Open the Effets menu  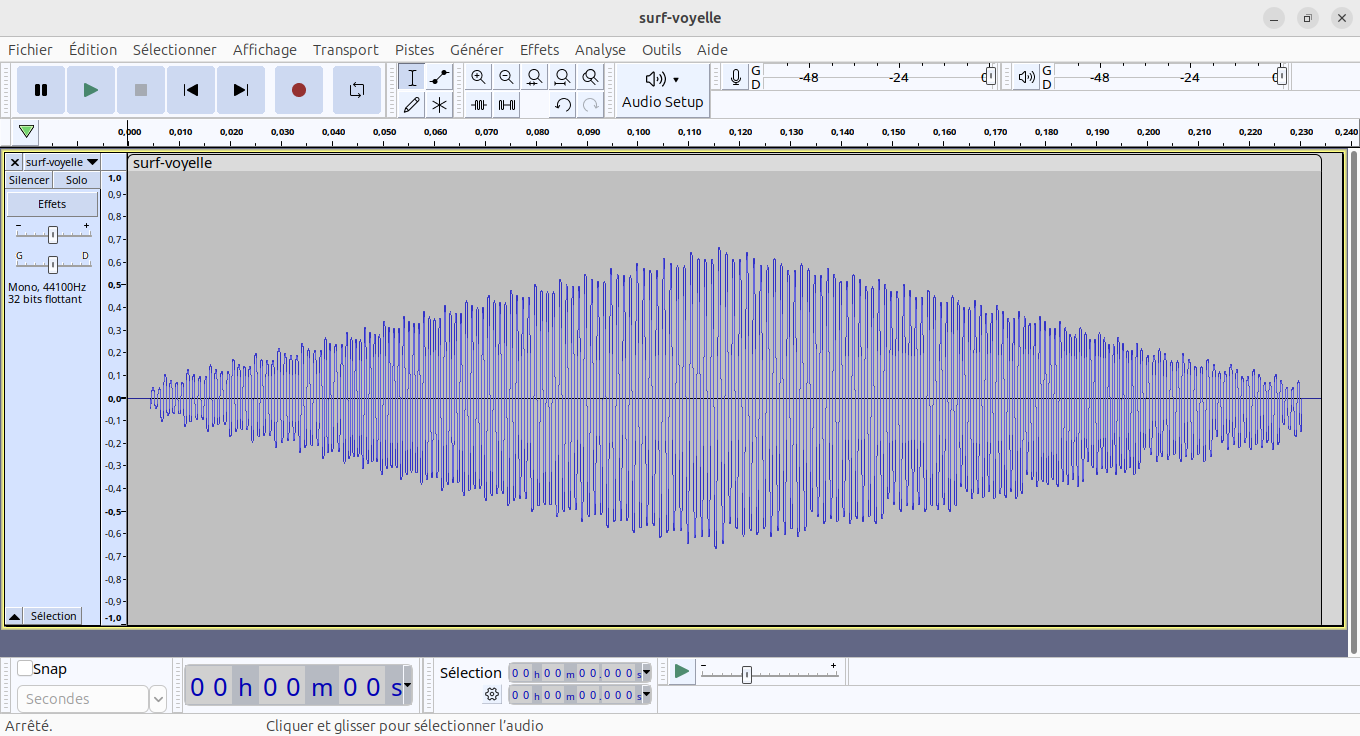pyautogui.click(x=539, y=50)
